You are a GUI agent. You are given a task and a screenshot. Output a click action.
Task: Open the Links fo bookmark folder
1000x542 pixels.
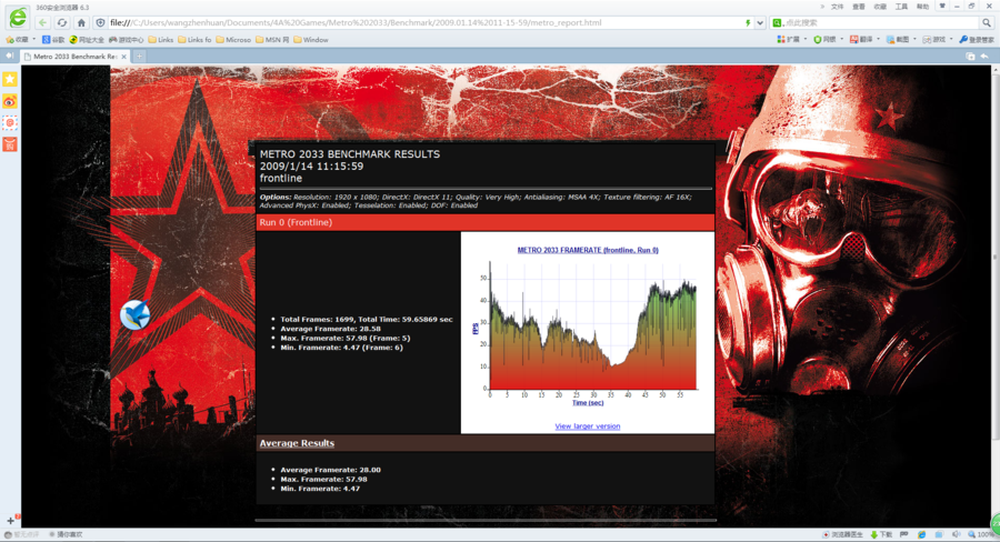click(195, 40)
